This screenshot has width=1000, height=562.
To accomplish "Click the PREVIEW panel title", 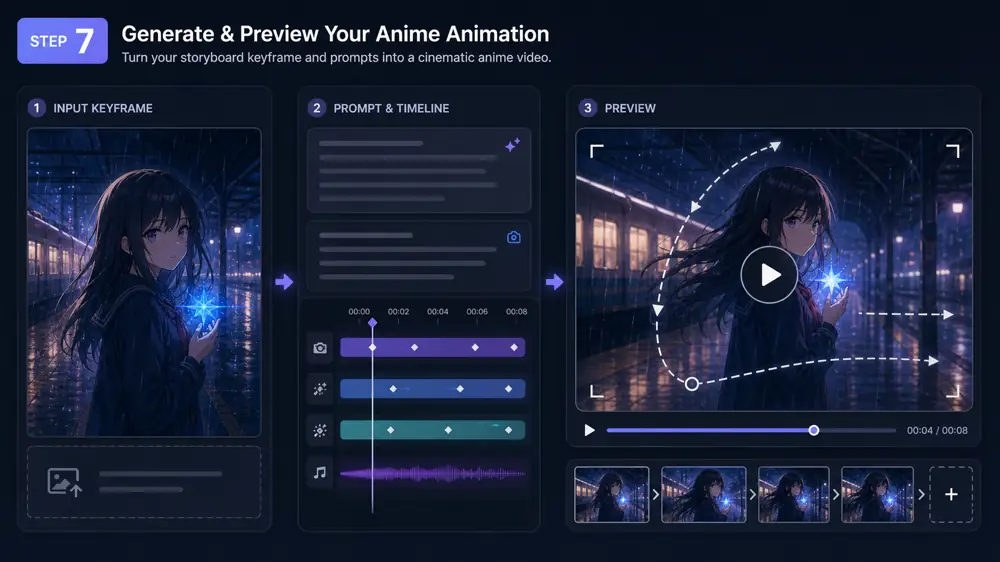I will (x=630, y=108).
